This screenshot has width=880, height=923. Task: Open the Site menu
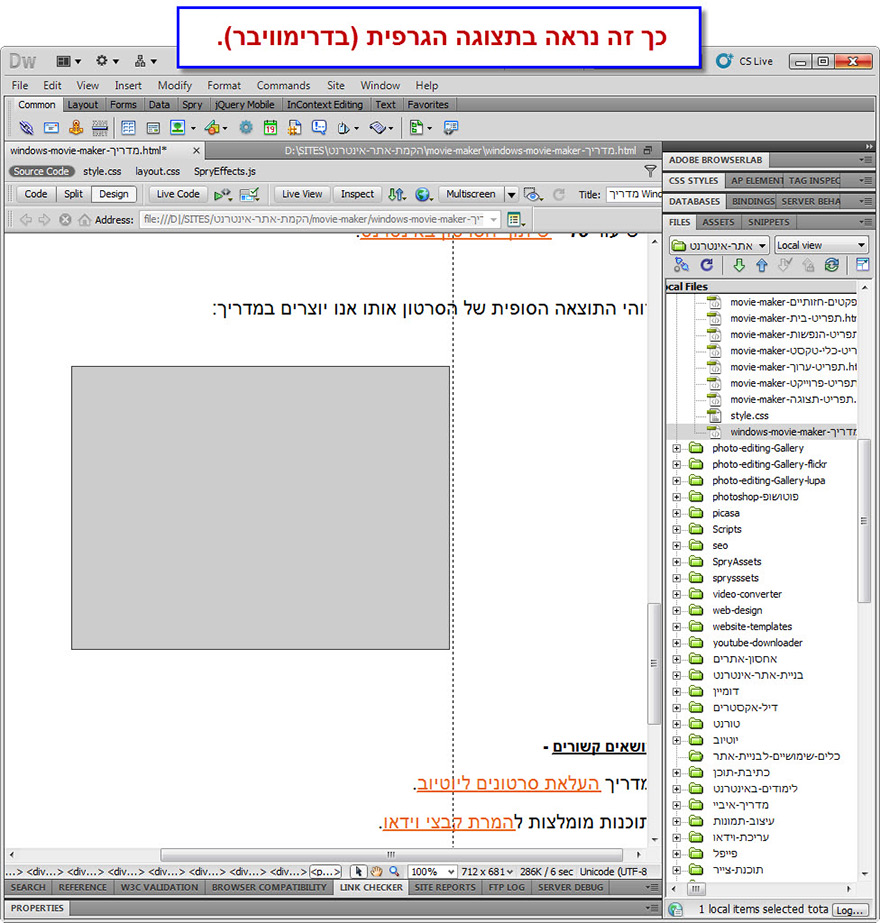point(336,85)
